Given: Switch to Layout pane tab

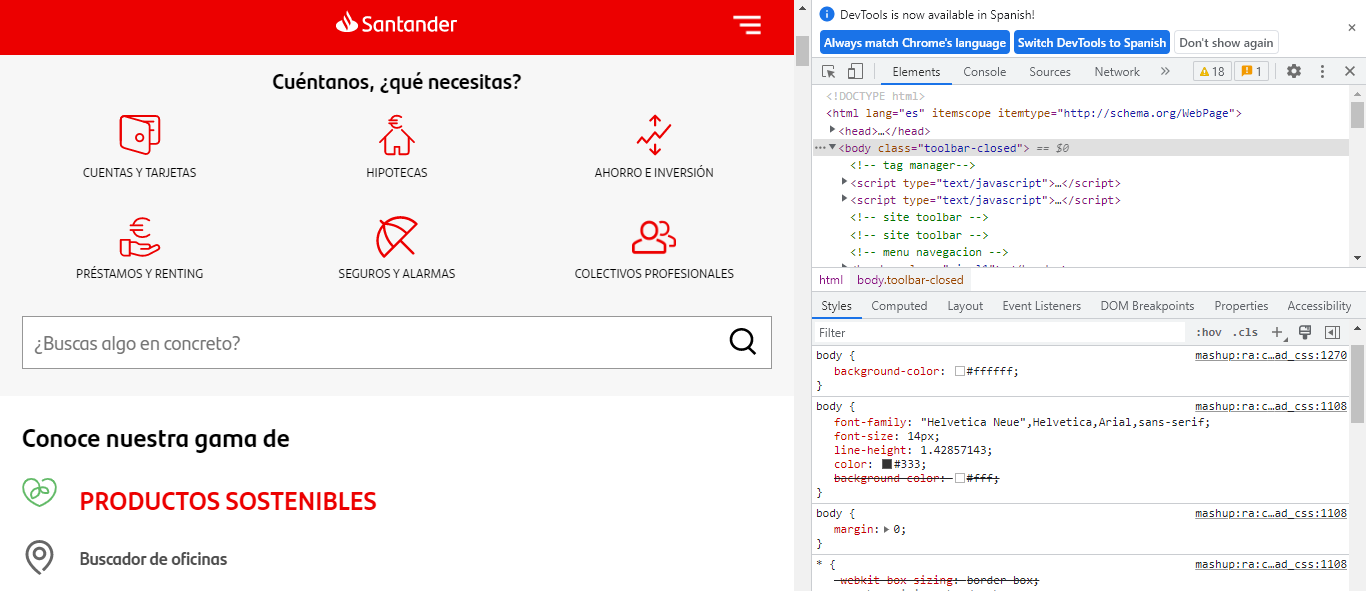Looking at the screenshot, I should click(965, 306).
